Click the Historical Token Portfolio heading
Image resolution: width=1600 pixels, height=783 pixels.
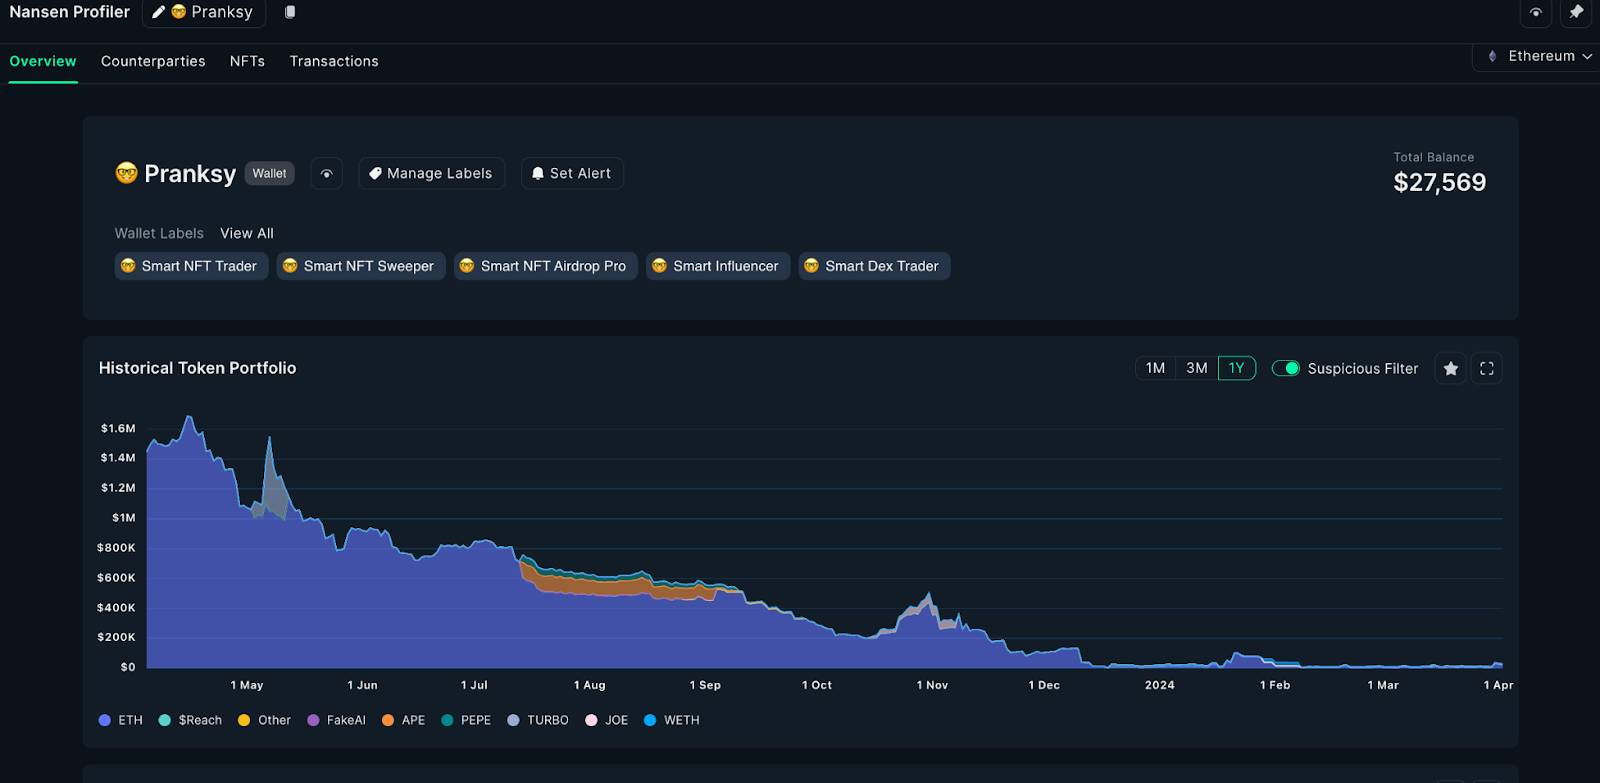coord(197,368)
